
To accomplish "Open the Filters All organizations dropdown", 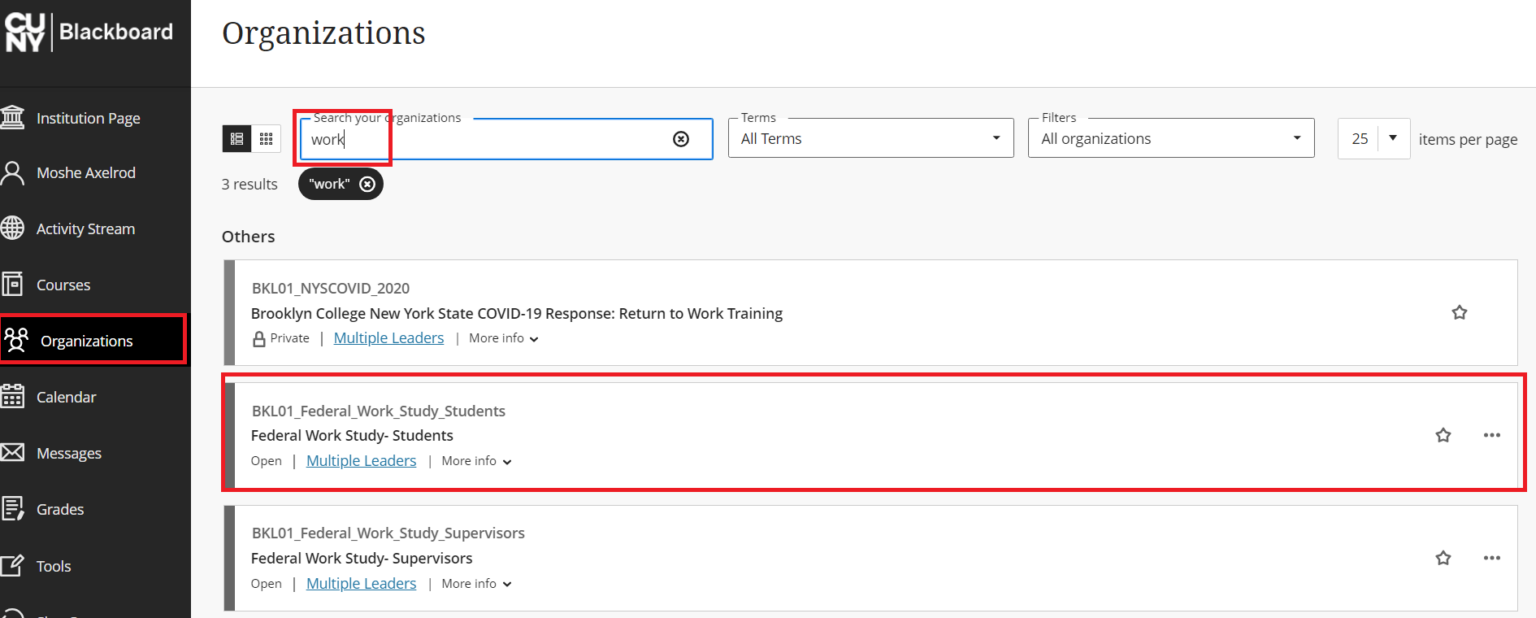I will coord(1170,139).
